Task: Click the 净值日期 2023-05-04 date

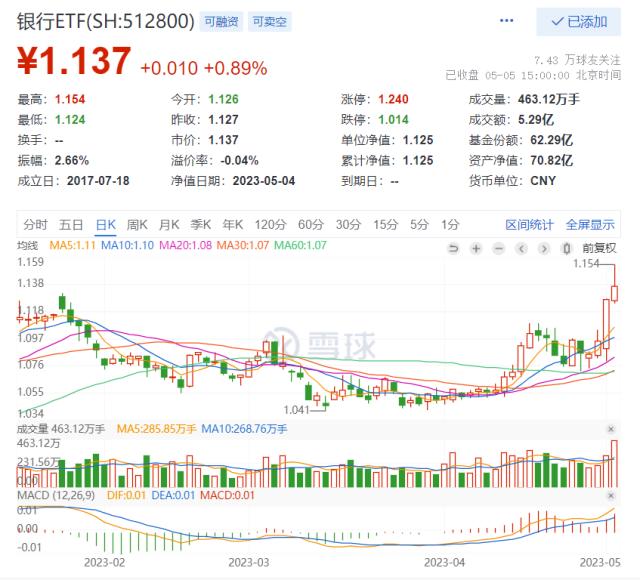Action: pos(264,181)
